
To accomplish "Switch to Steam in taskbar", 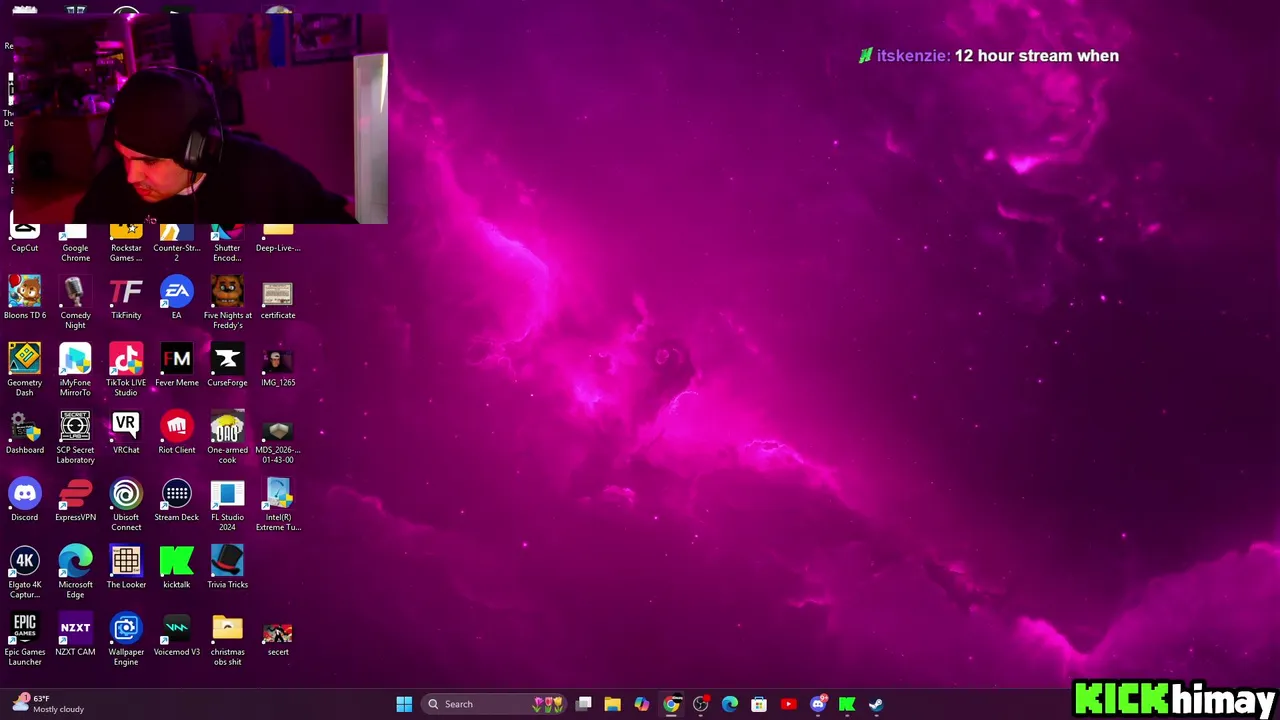I will [x=876, y=704].
